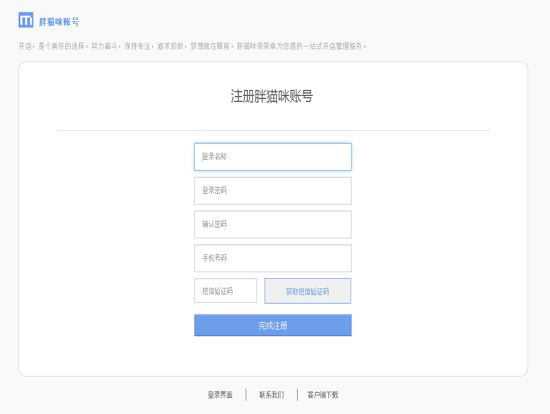The width and height of the screenshot is (550, 414).
Task: Click the 登录密码 password field
Action: tap(273, 191)
